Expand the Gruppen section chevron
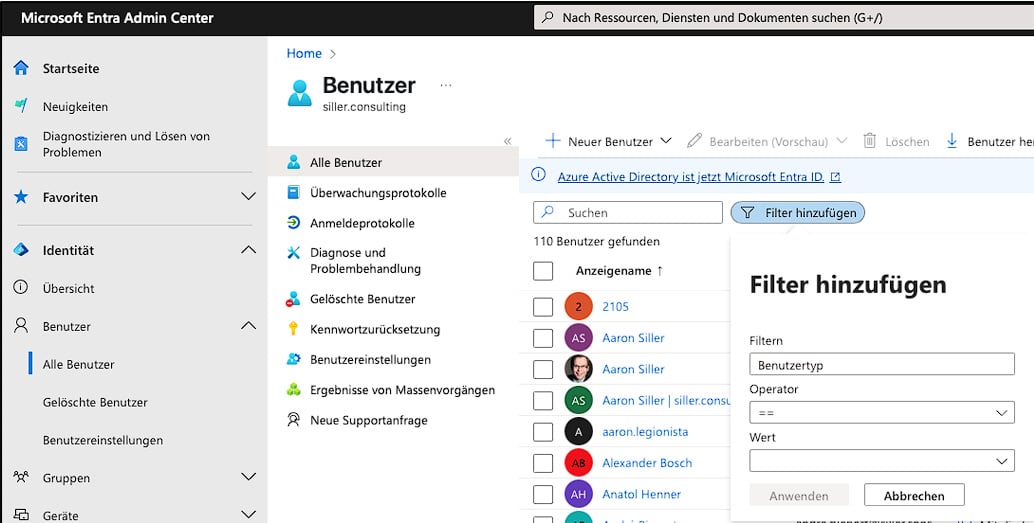 (x=248, y=476)
